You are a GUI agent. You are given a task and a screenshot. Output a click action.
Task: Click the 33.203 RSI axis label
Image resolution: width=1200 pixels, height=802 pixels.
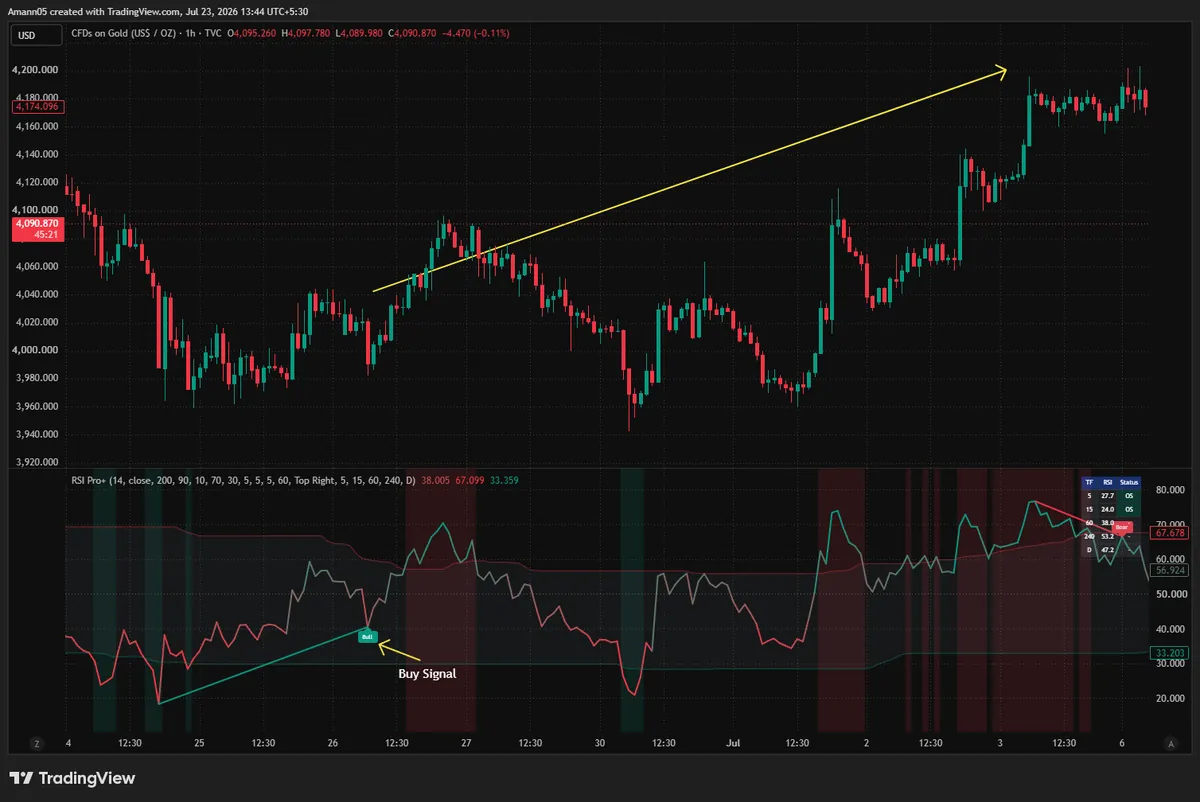(1169, 652)
